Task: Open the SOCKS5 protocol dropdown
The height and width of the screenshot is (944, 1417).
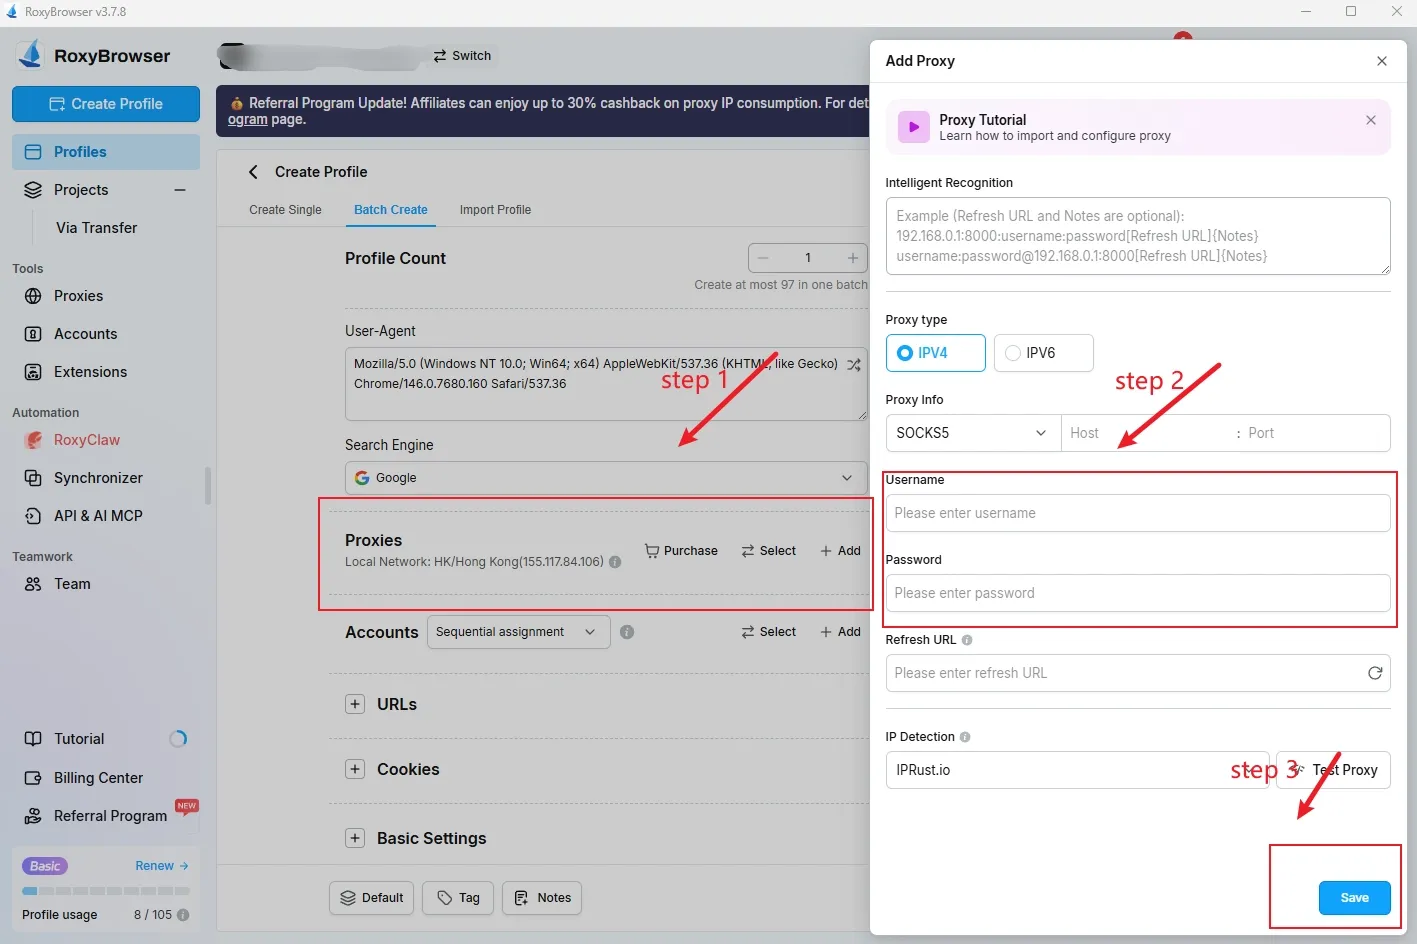Action: pyautogui.click(x=971, y=433)
